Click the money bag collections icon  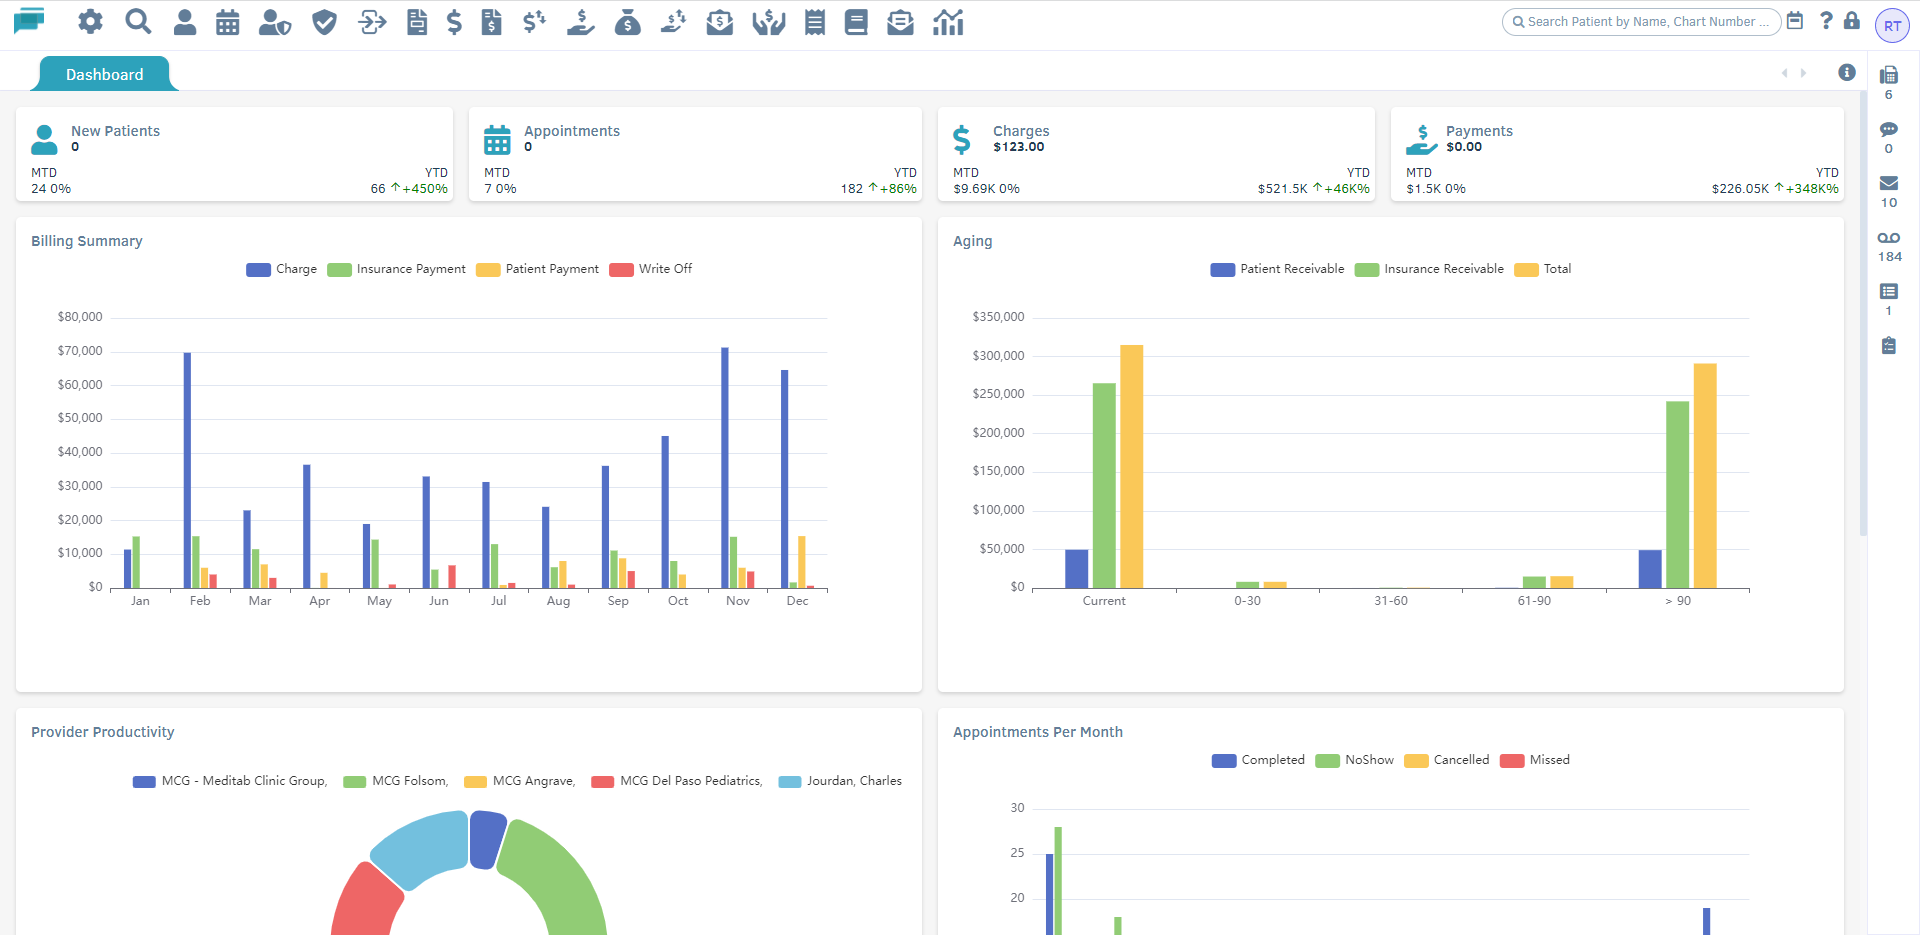628,22
